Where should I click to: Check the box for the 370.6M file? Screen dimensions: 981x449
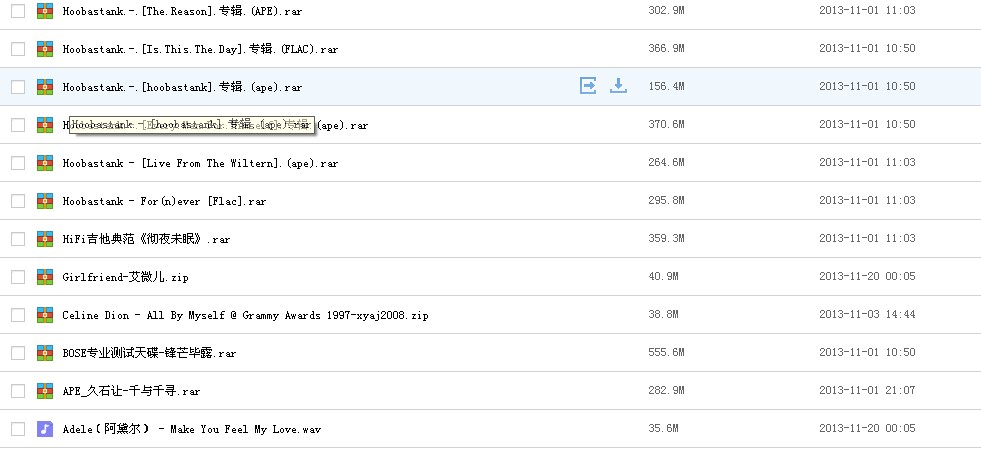[x=18, y=125]
